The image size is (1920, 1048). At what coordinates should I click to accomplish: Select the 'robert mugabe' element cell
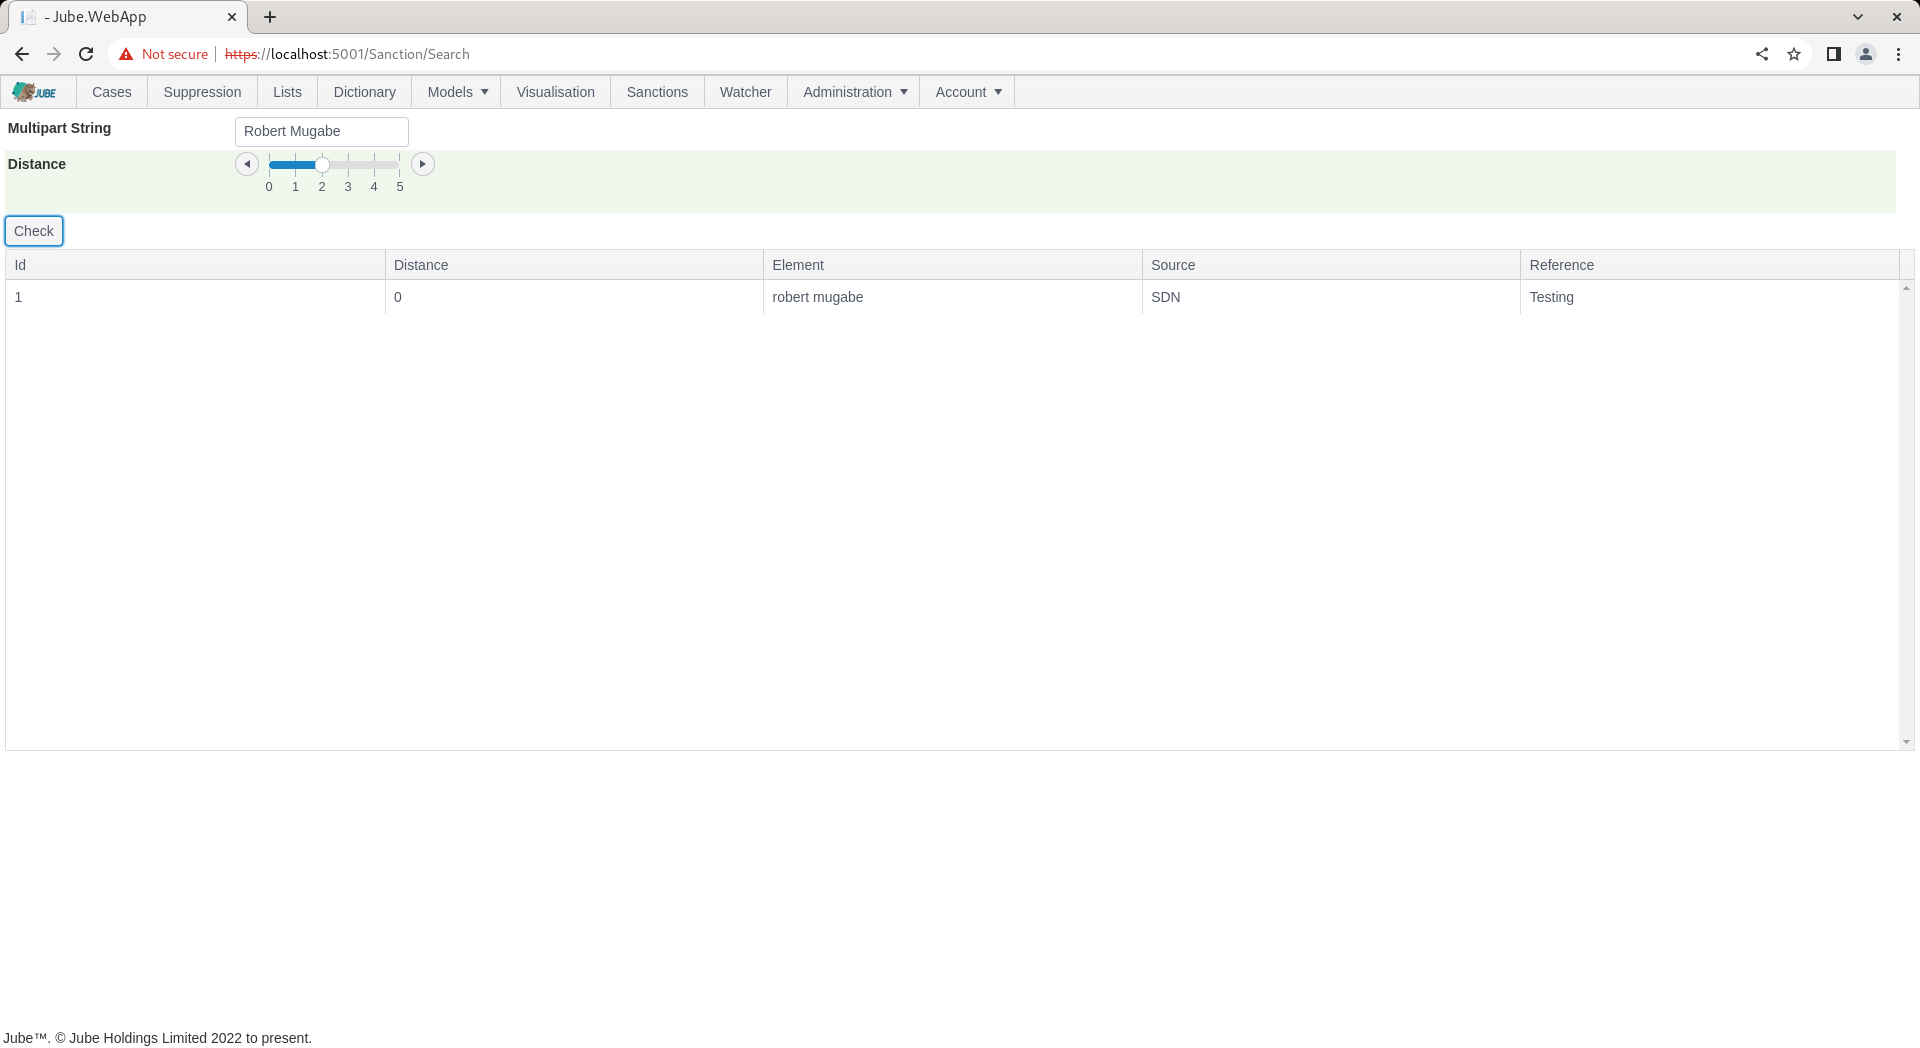(x=953, y=297)
